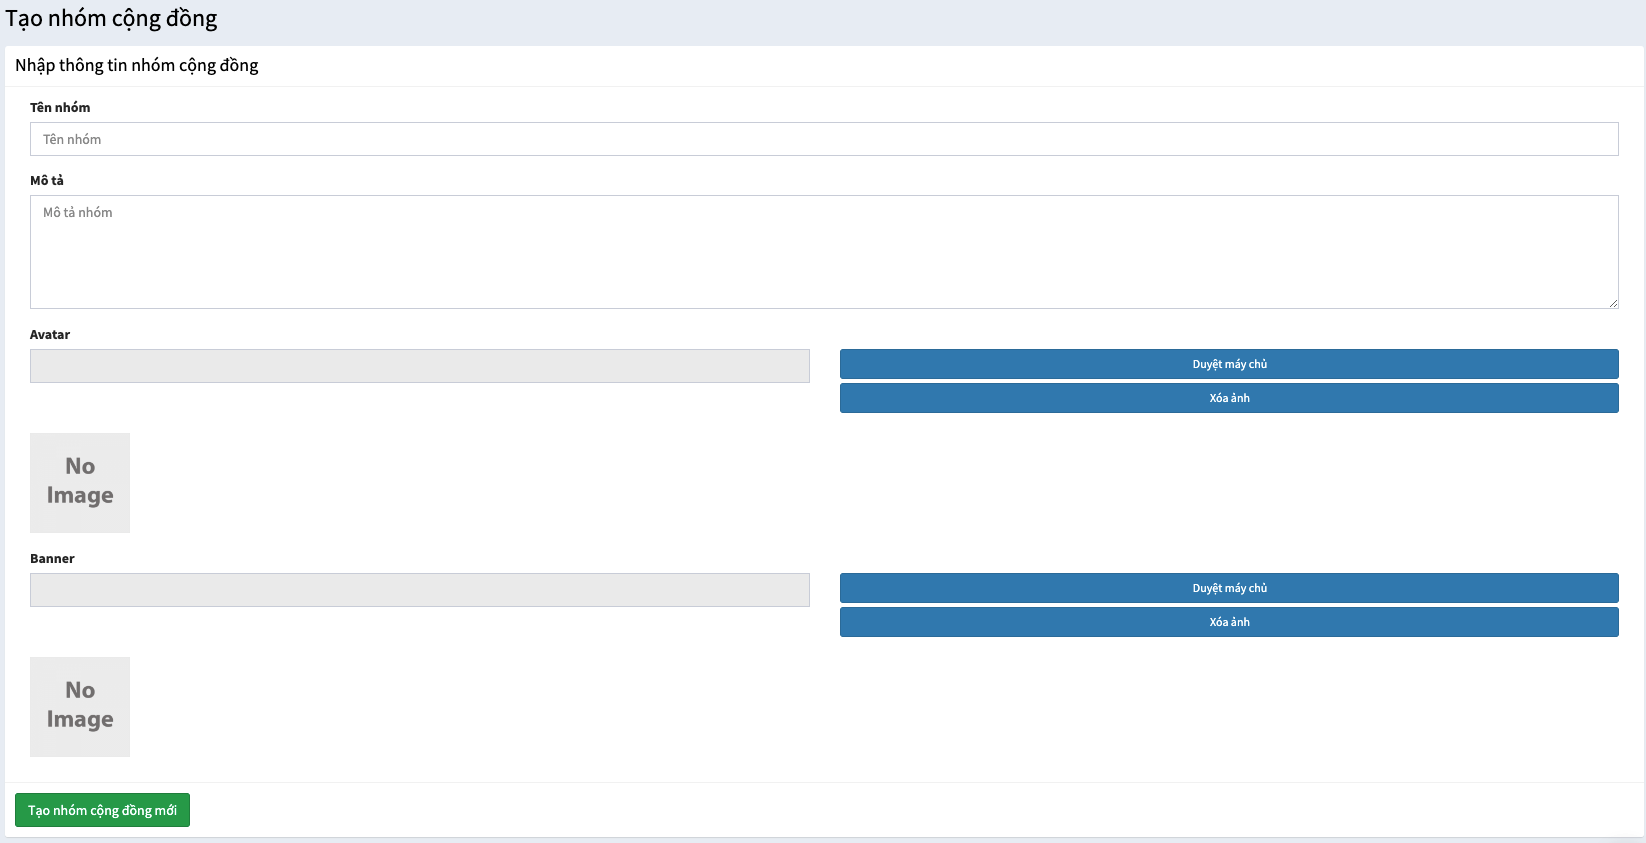Click the footer bar beside the green button
Screen dimensions: 1646x843
click(900, 810)
